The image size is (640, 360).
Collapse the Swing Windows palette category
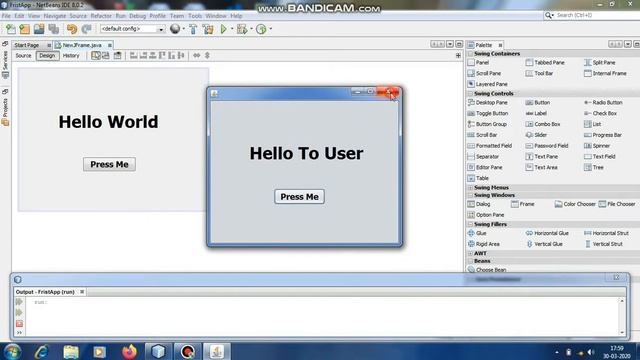(471, 196)
